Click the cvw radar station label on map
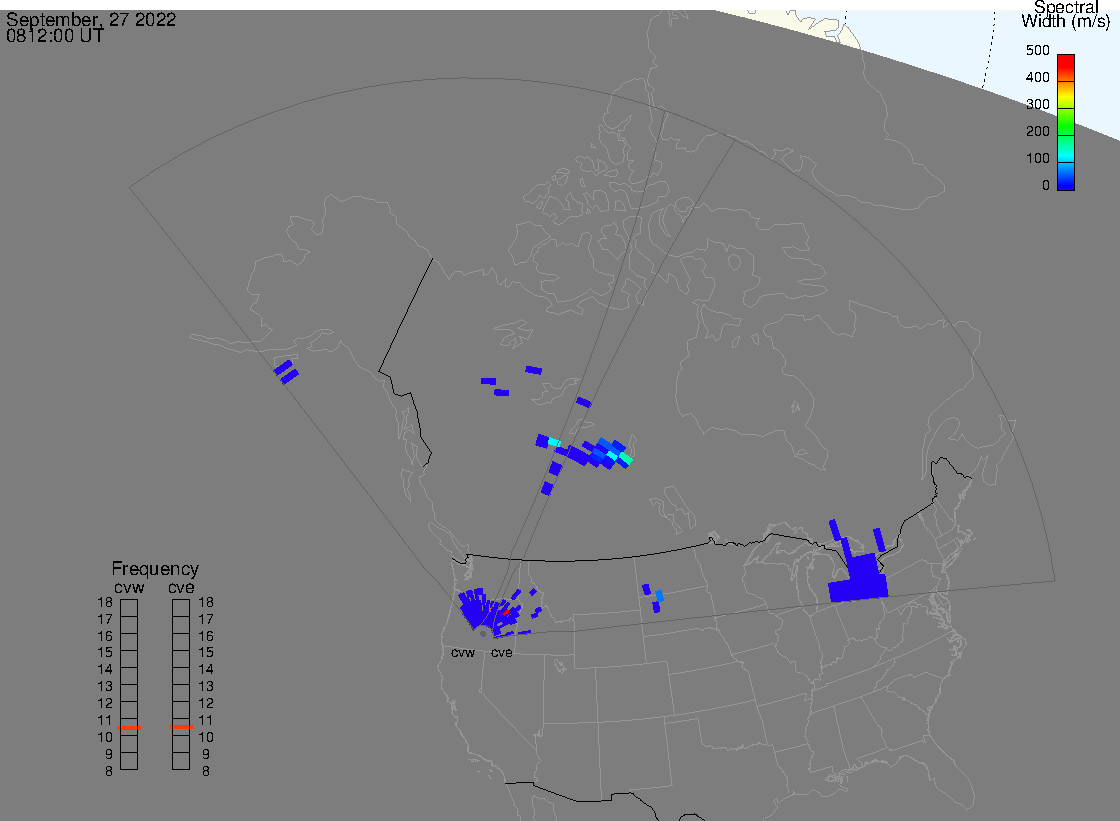This screenshot has width=1120, height=821. (463, 652)
